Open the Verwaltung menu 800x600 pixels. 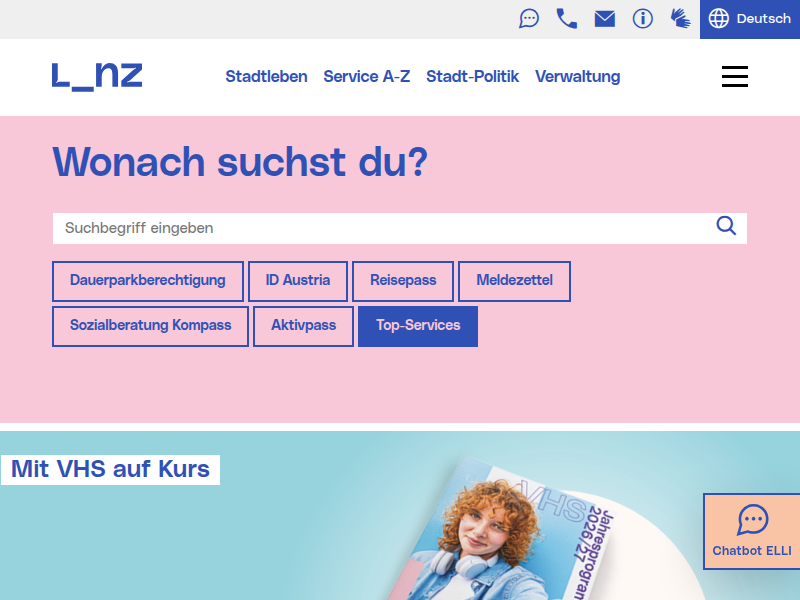(x=578, y=77)
